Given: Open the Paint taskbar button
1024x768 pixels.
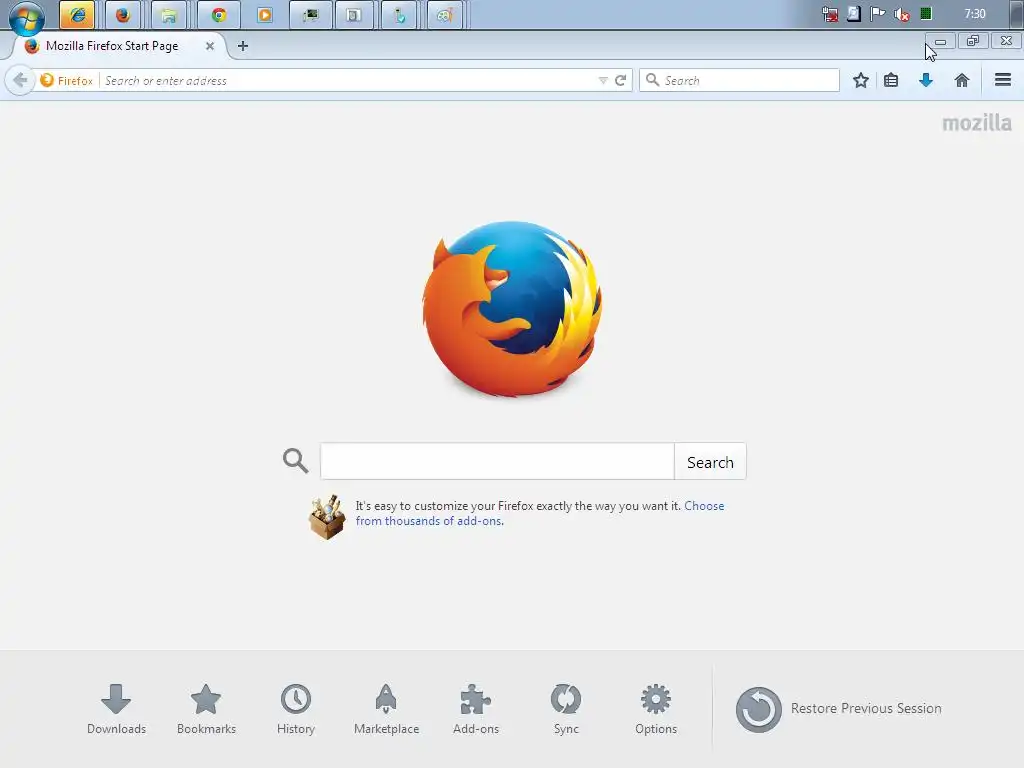Looking at the screenshot, I should pos(445,14).
